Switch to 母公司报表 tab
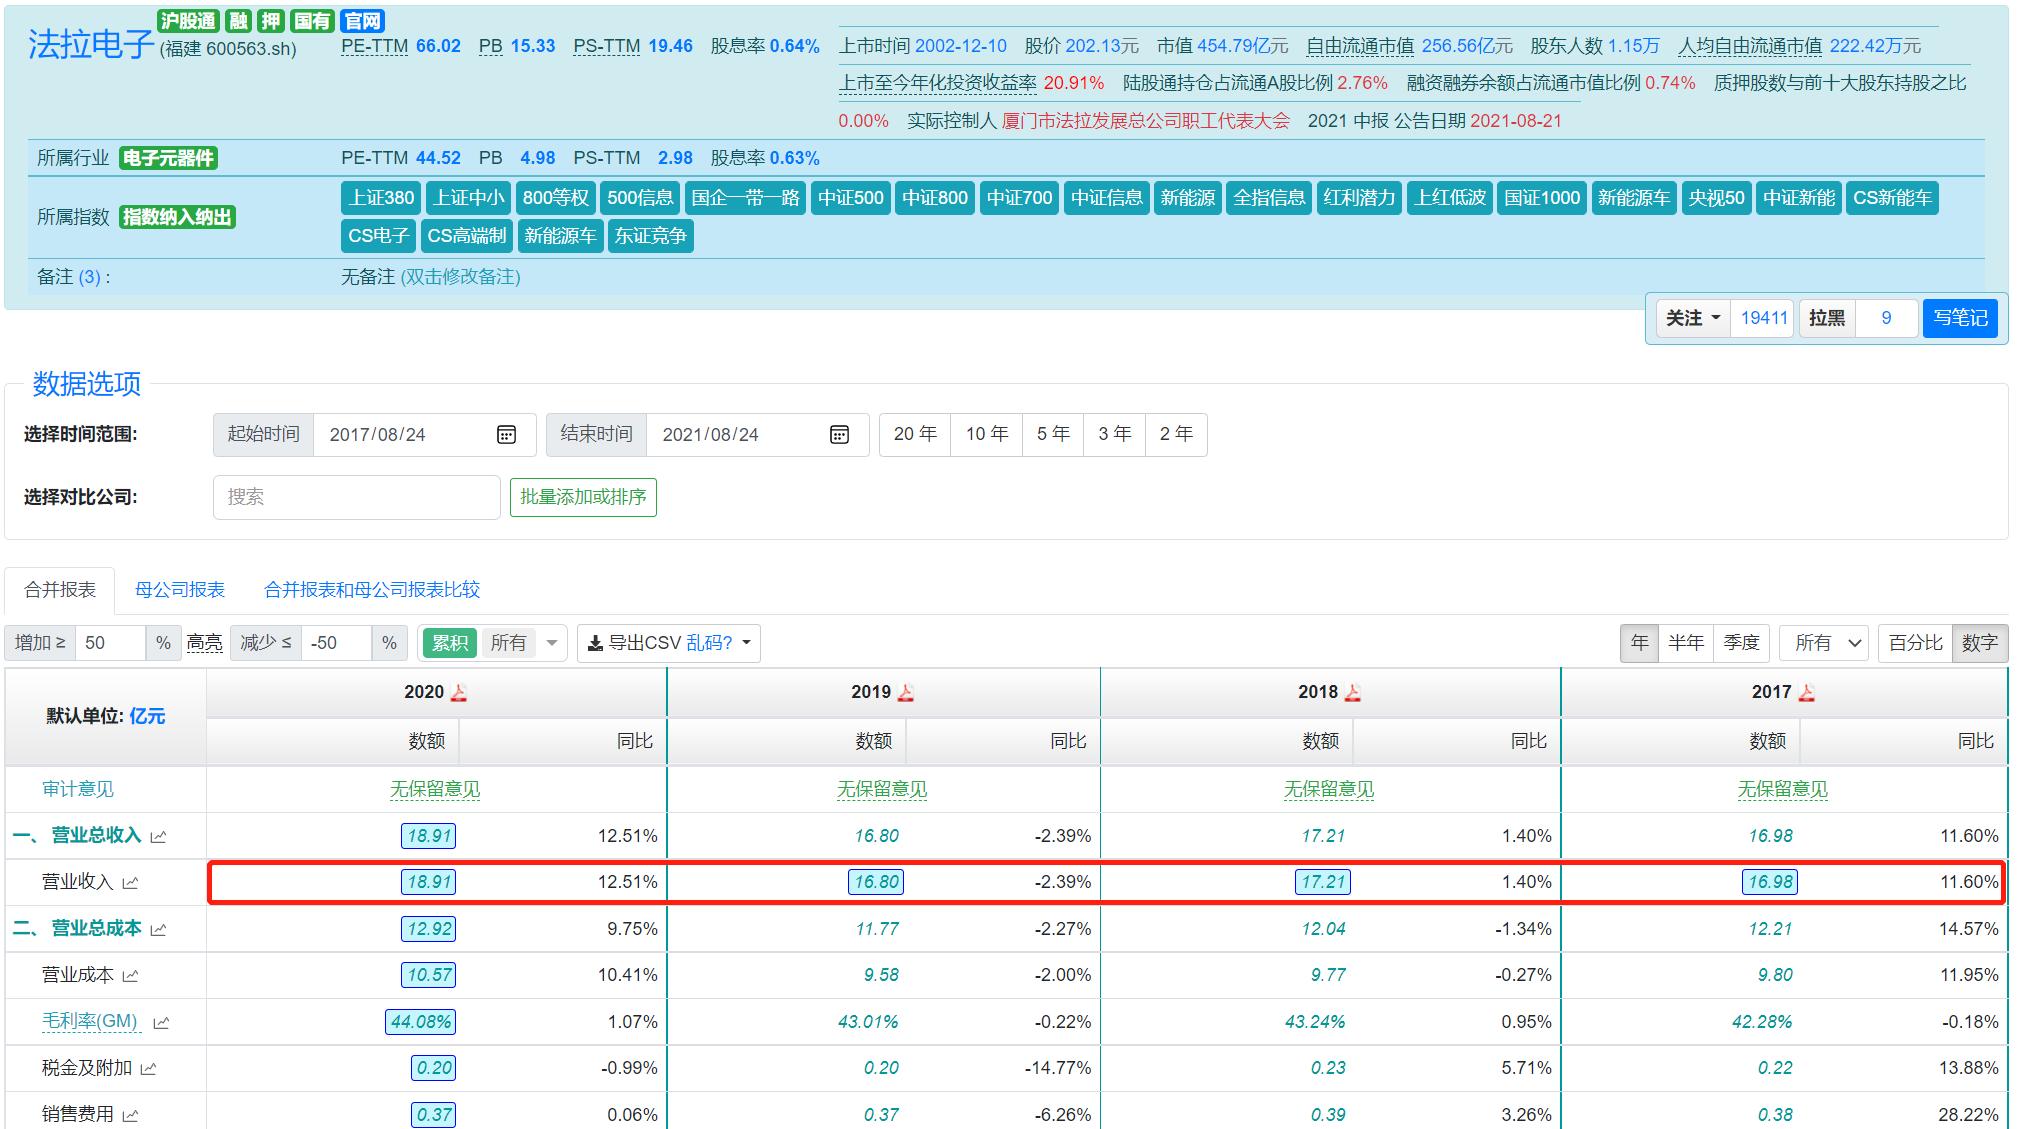Screen dimensions: 2022x1129 pos(180,590)
